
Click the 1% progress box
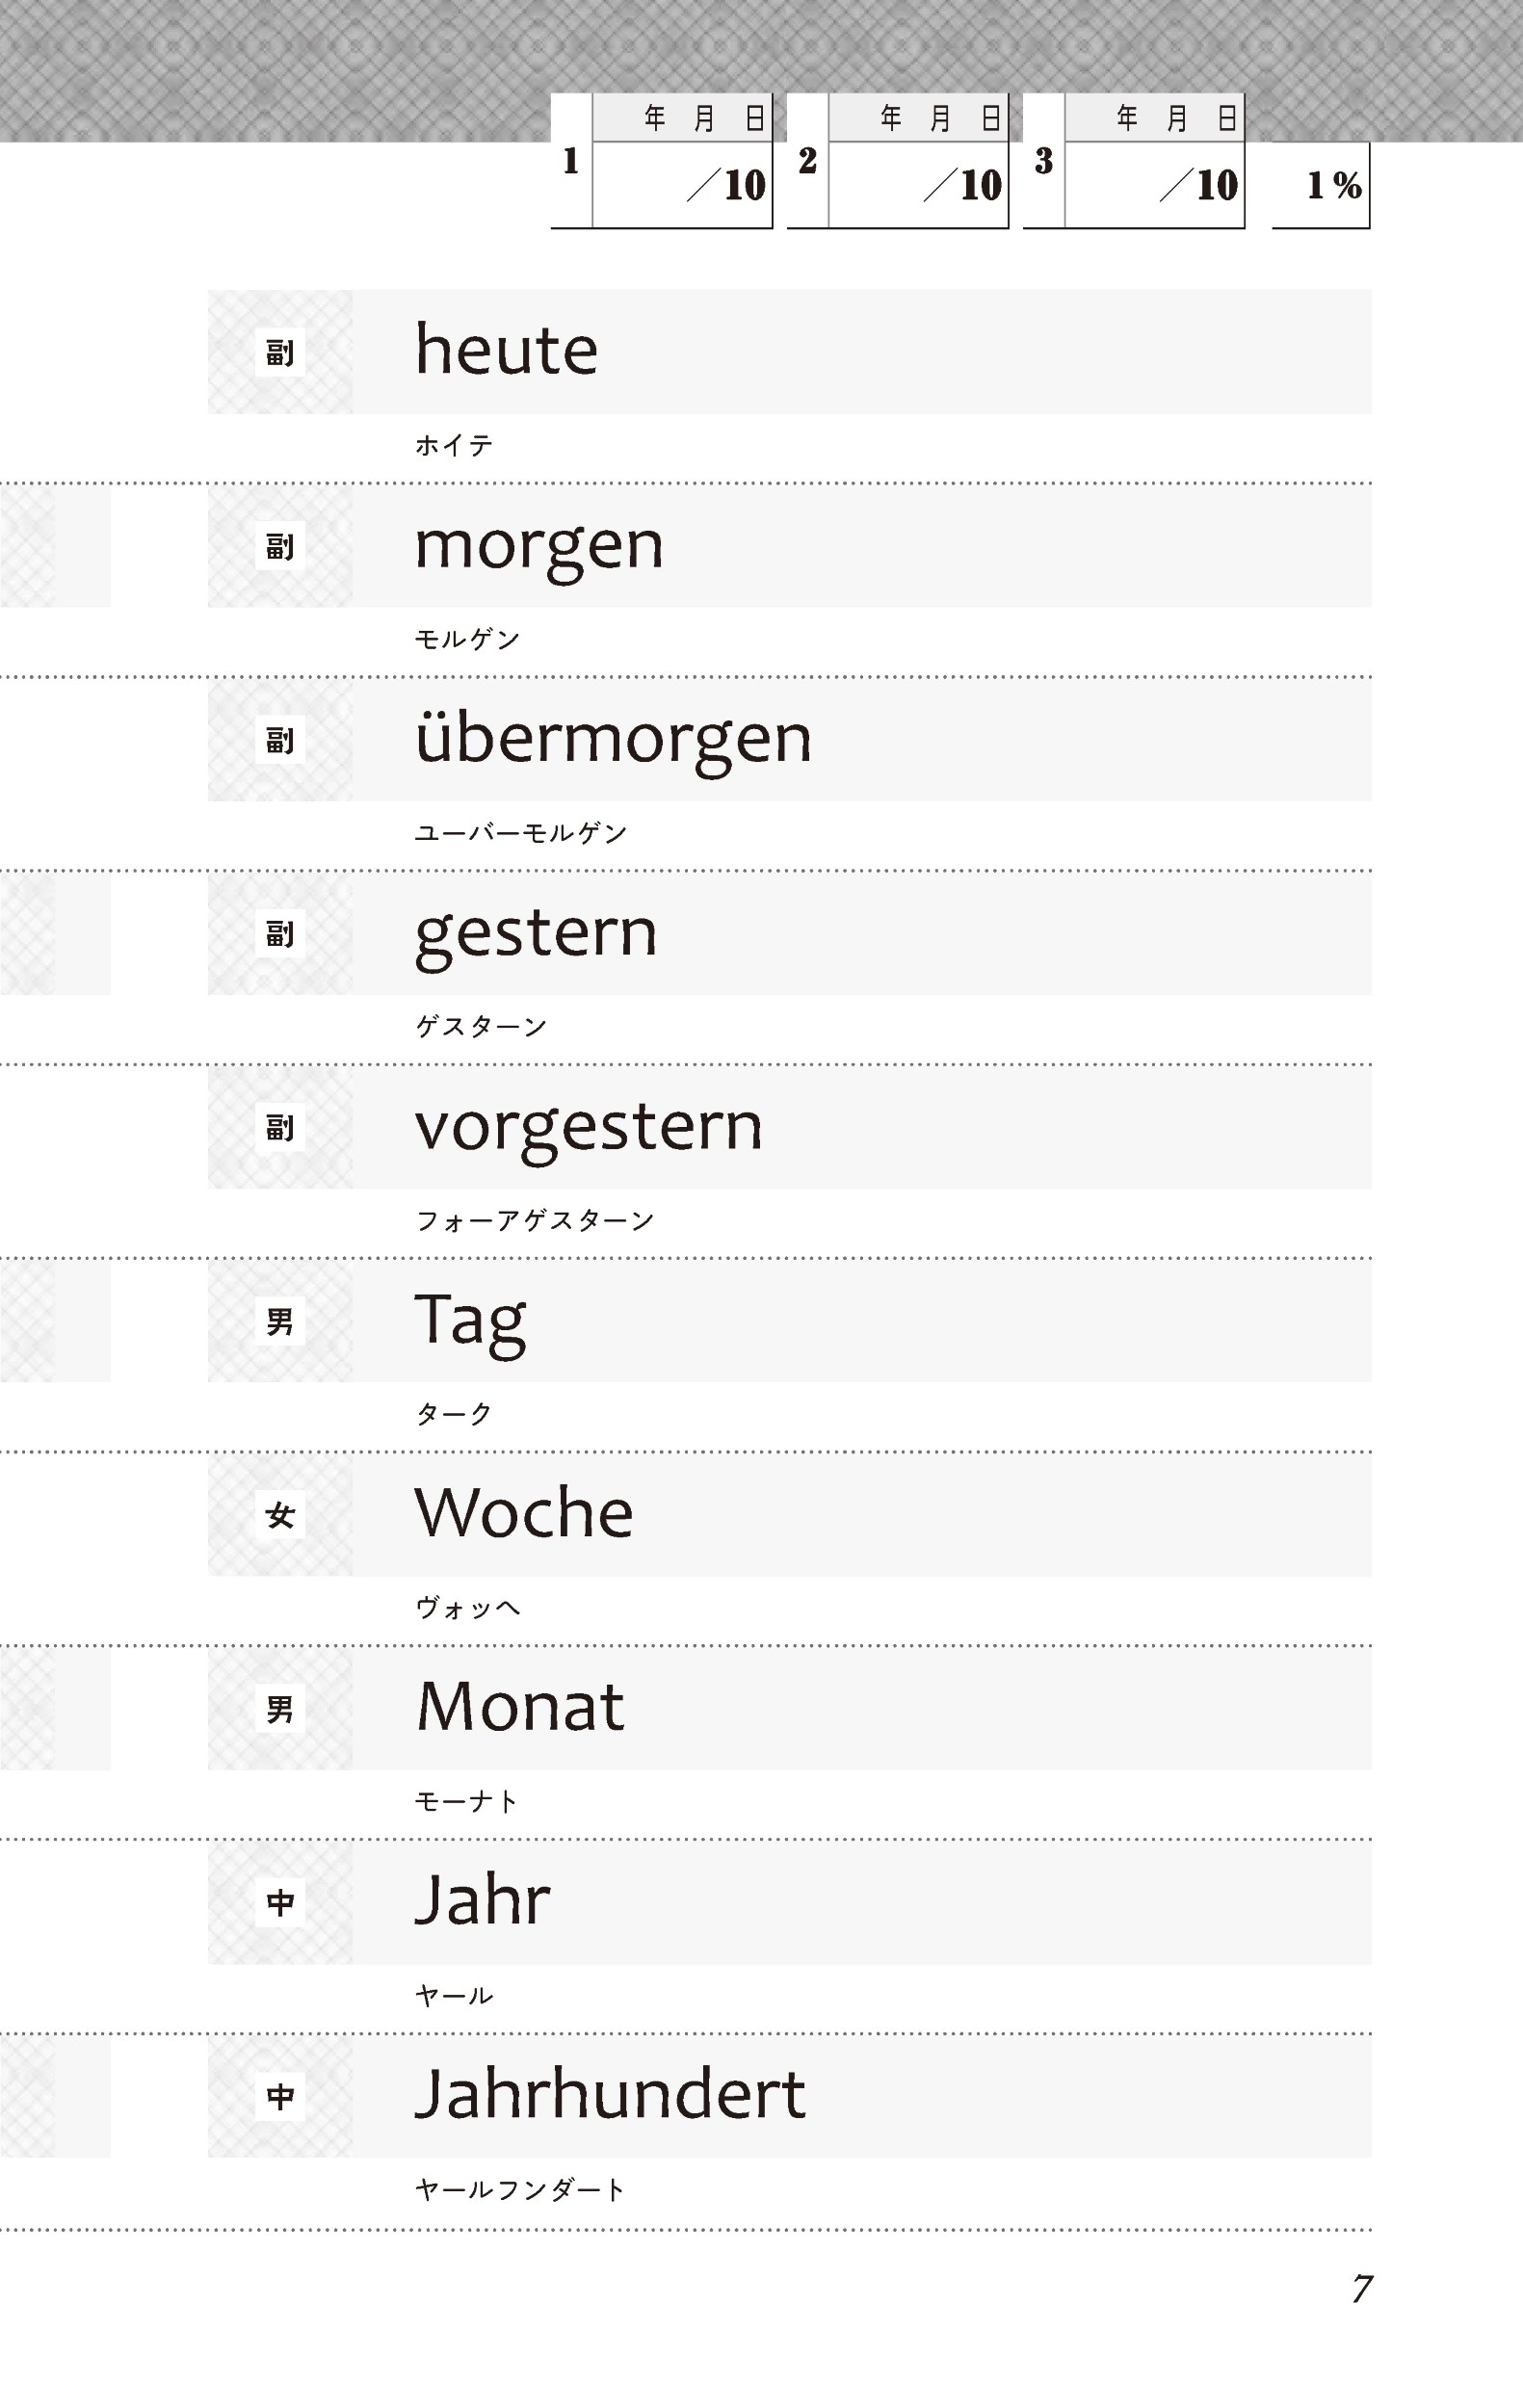point(1322,185)
